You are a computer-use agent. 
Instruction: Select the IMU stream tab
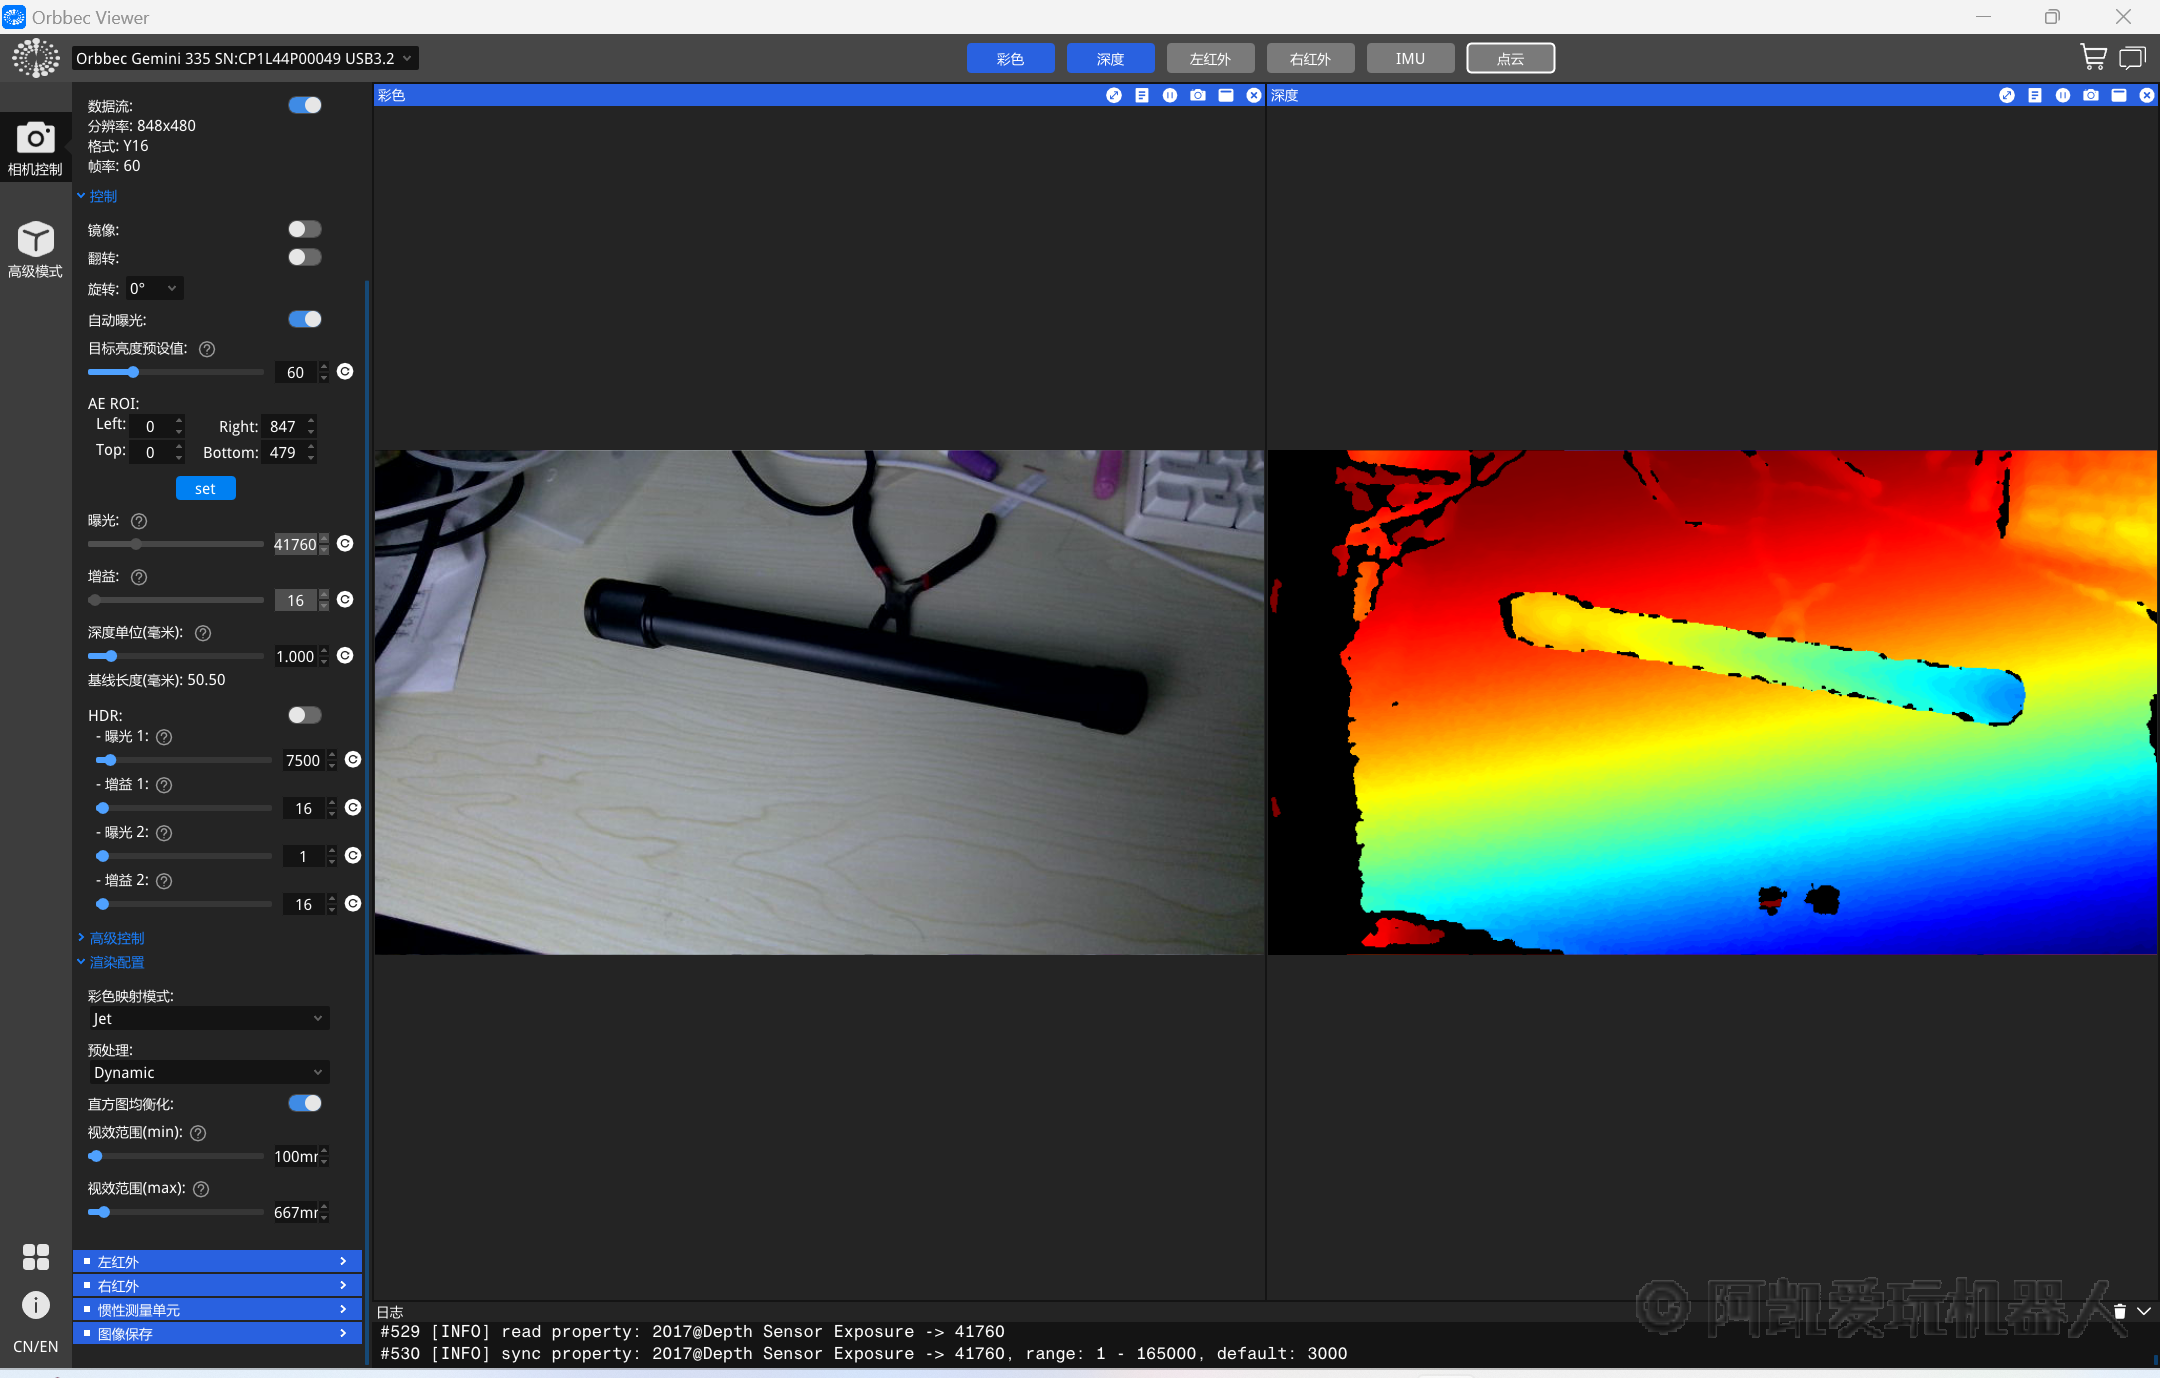click(1410, 58)
